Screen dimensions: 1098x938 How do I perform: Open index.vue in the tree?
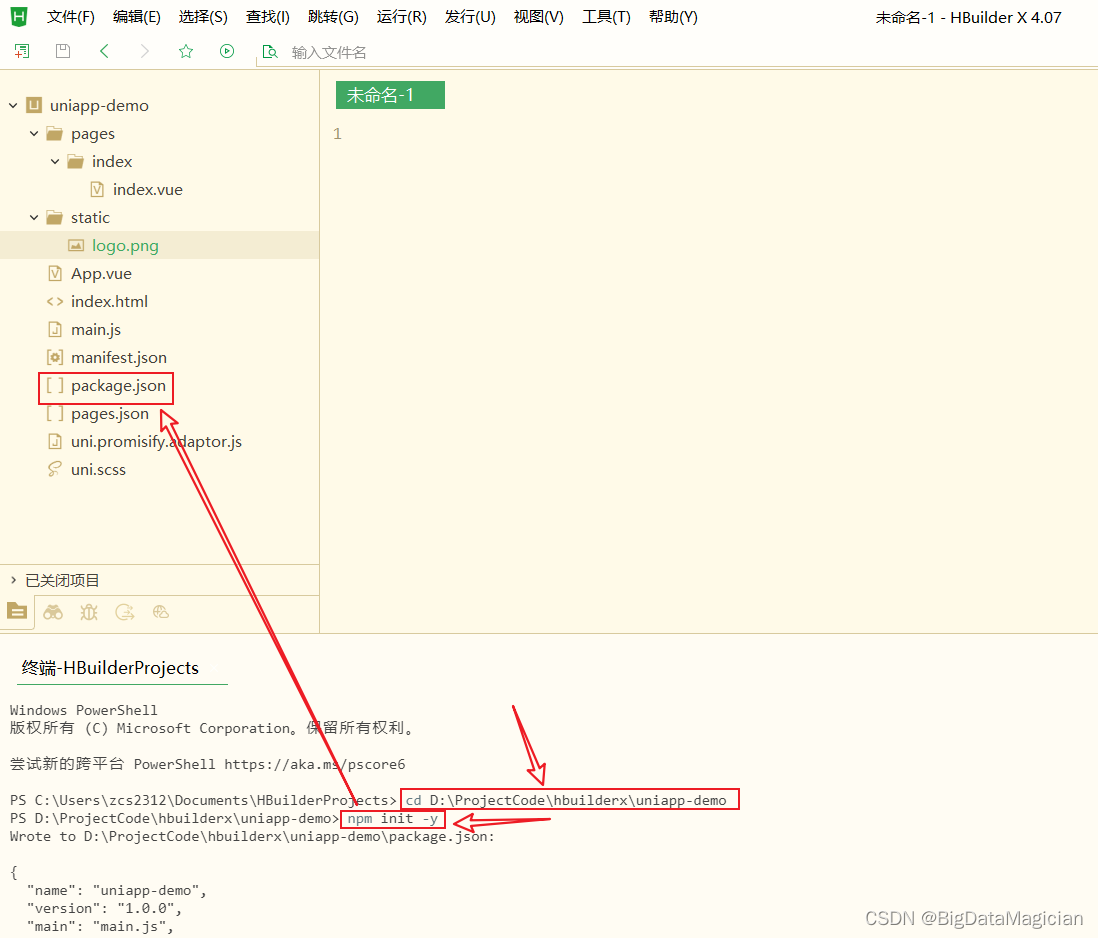[x=148, y=190]
